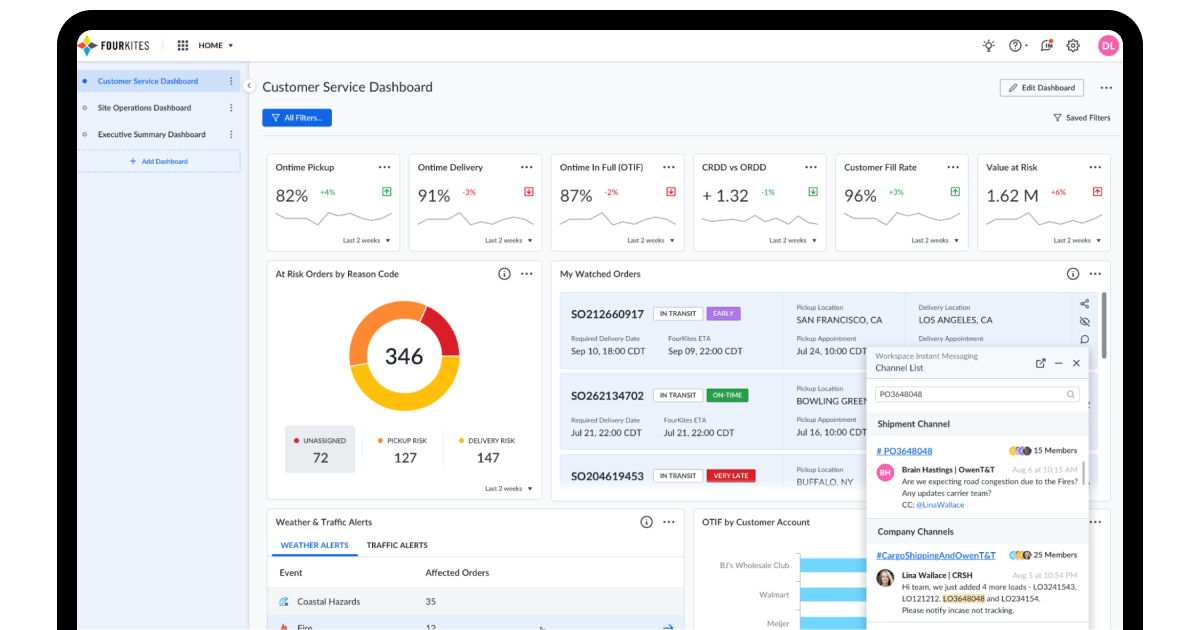Click the lightbulb ideas icon
This screenshot has width=1200, height=630.
tap(989, 45)
